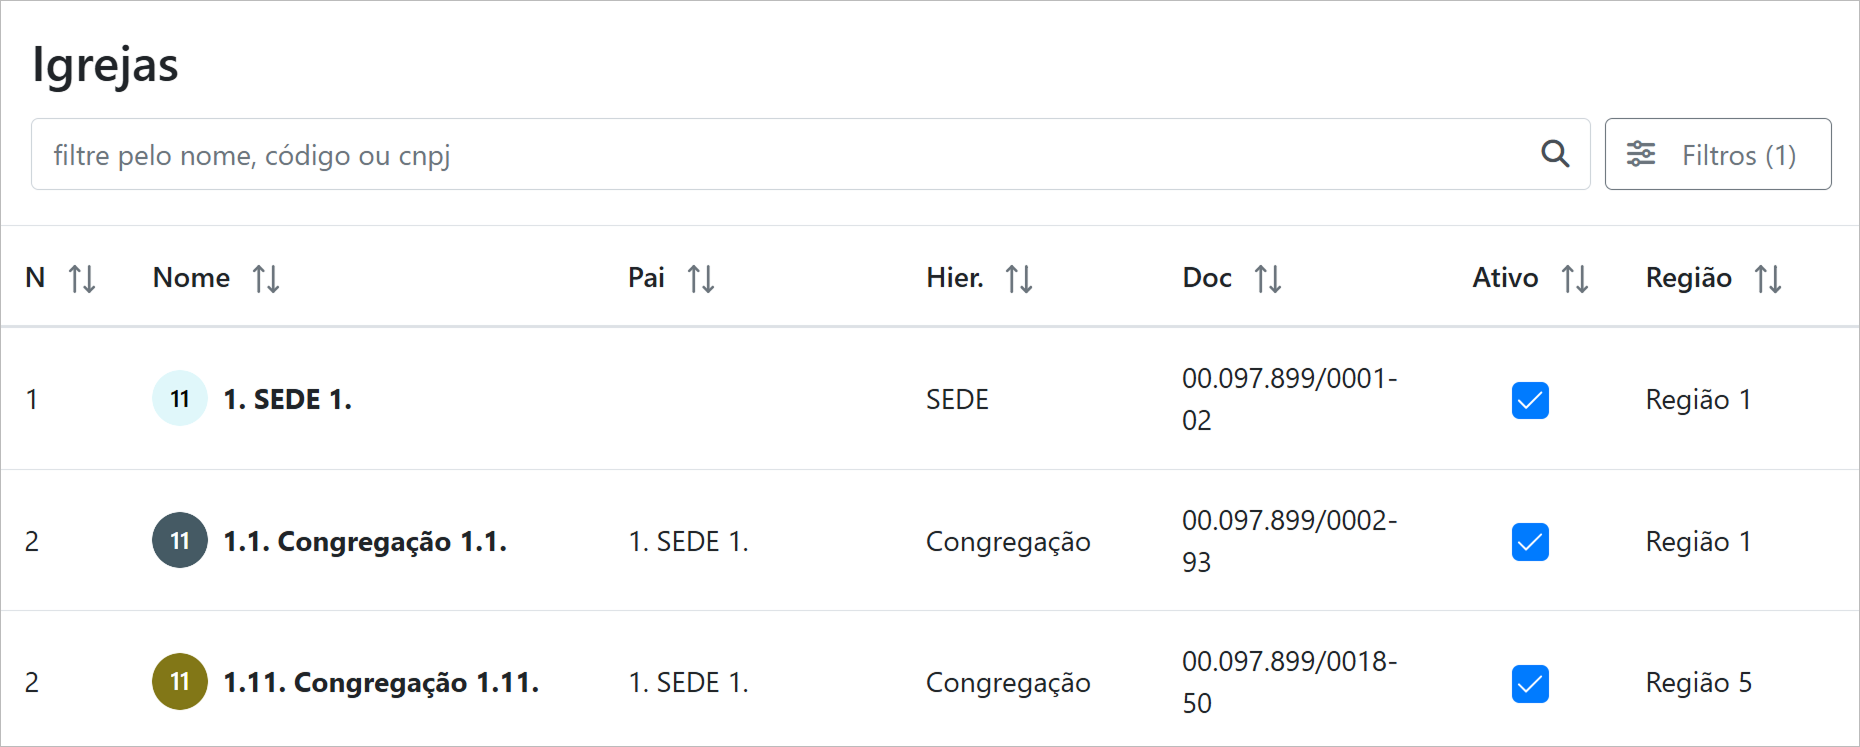Sort by N column arrows
Screen dimensions: 1860x747
(82, 278)
